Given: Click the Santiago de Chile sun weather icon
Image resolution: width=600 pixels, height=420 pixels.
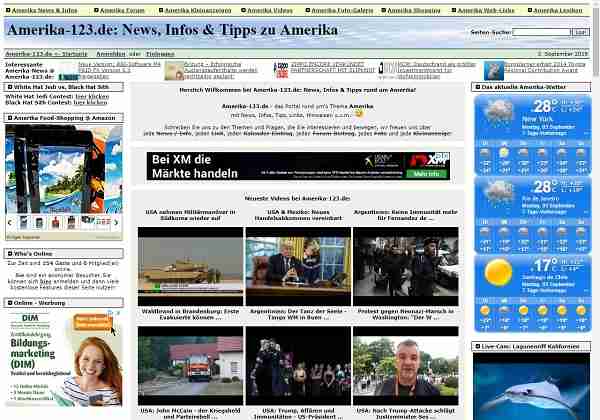Looking at the screenshot, I should coord(498,272).
